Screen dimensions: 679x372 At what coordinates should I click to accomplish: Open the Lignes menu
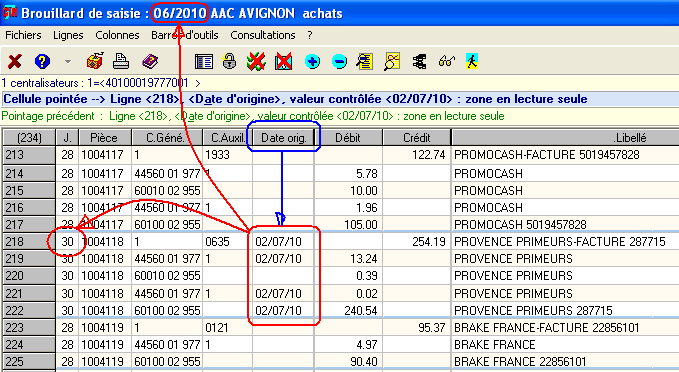(x=68, y=35)
